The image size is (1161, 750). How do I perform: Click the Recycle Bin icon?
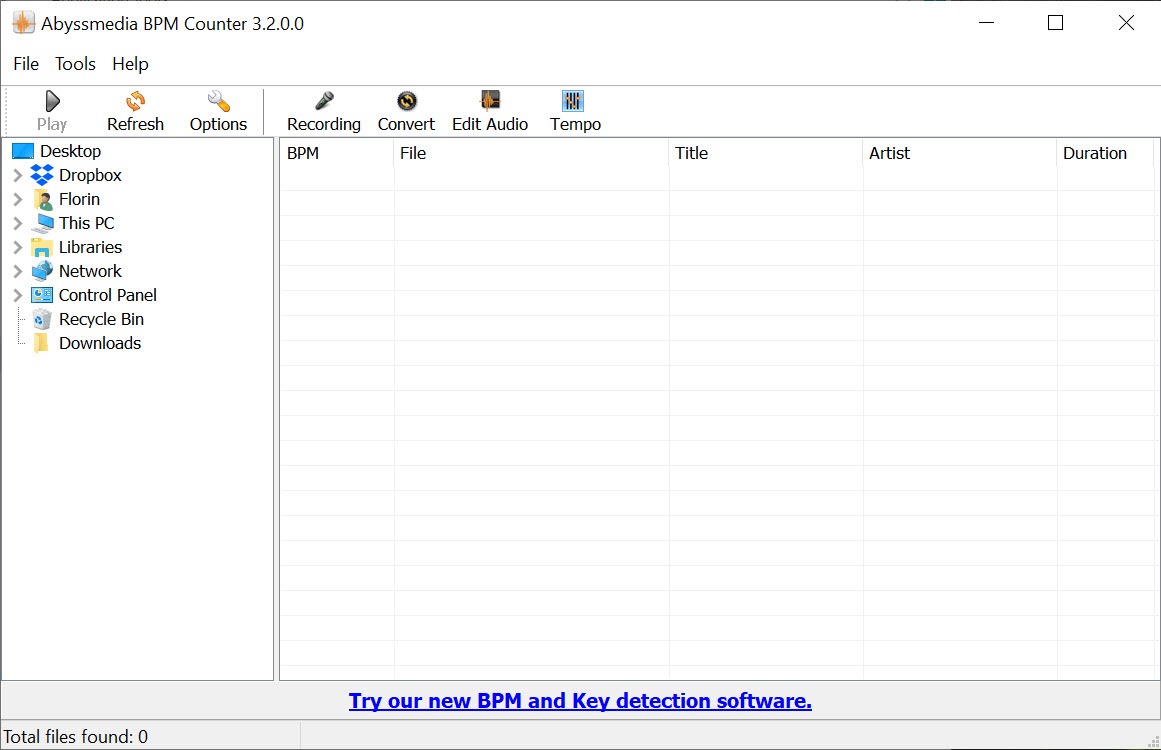42,319
